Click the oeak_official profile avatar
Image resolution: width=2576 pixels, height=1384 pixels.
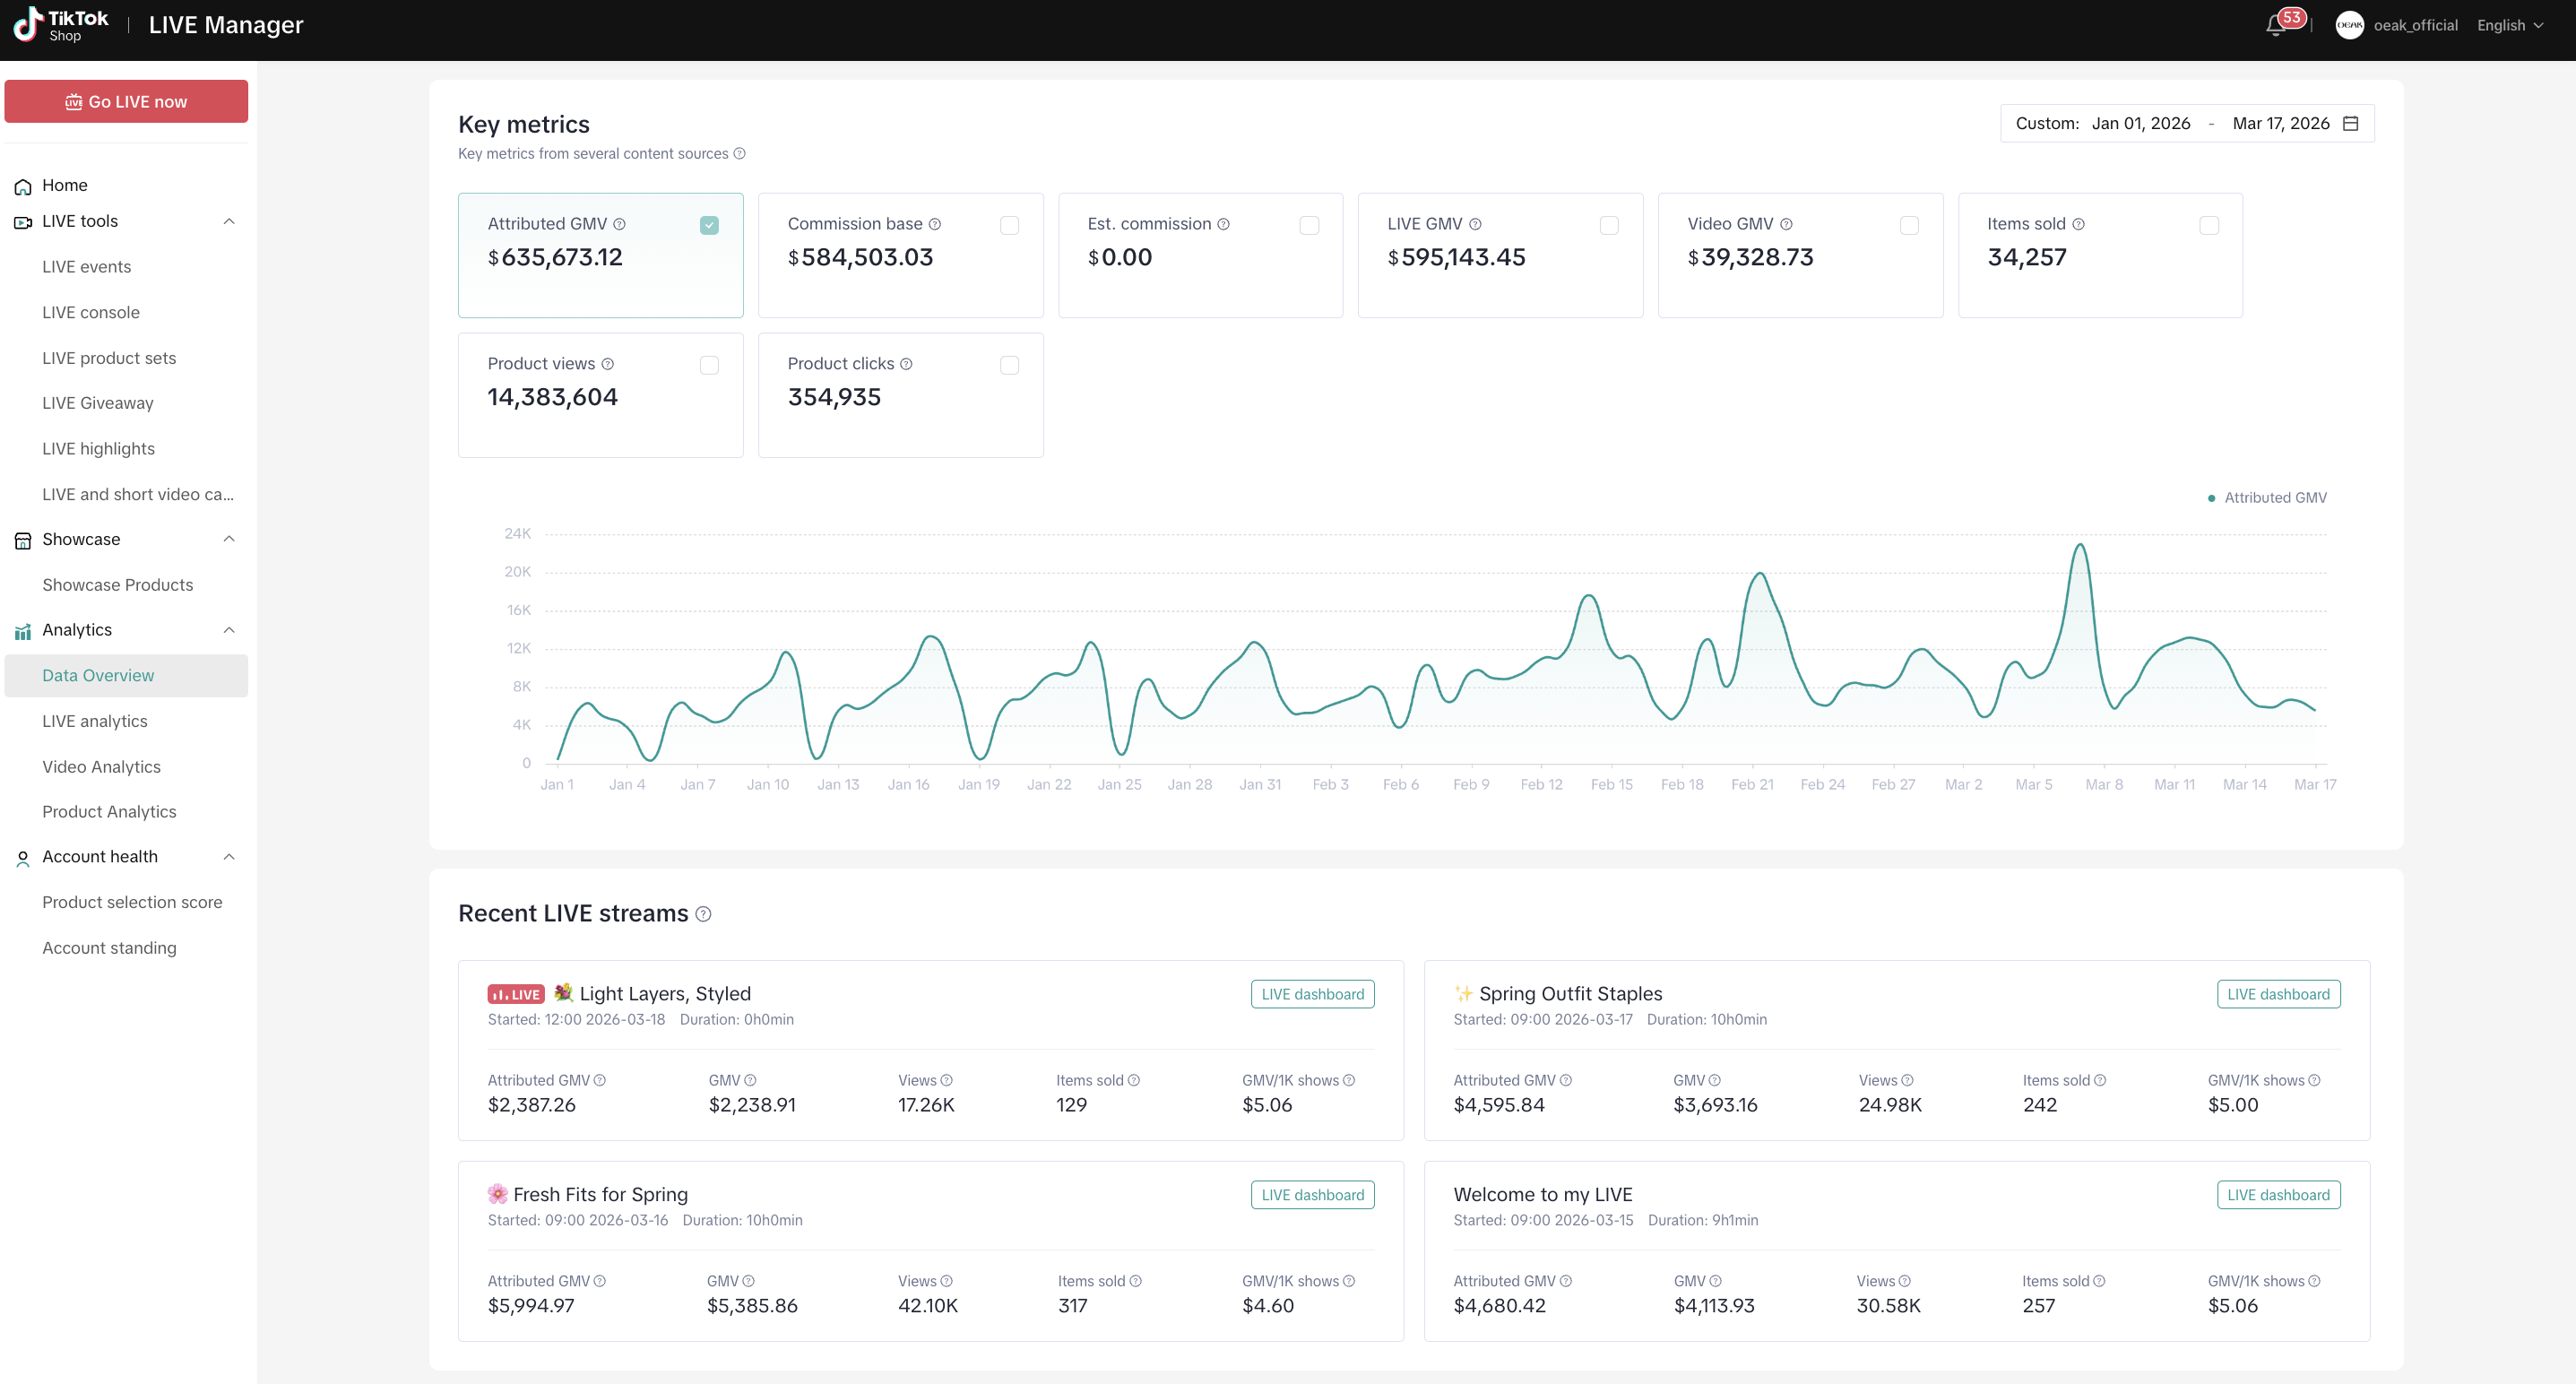pos(2349,25)
